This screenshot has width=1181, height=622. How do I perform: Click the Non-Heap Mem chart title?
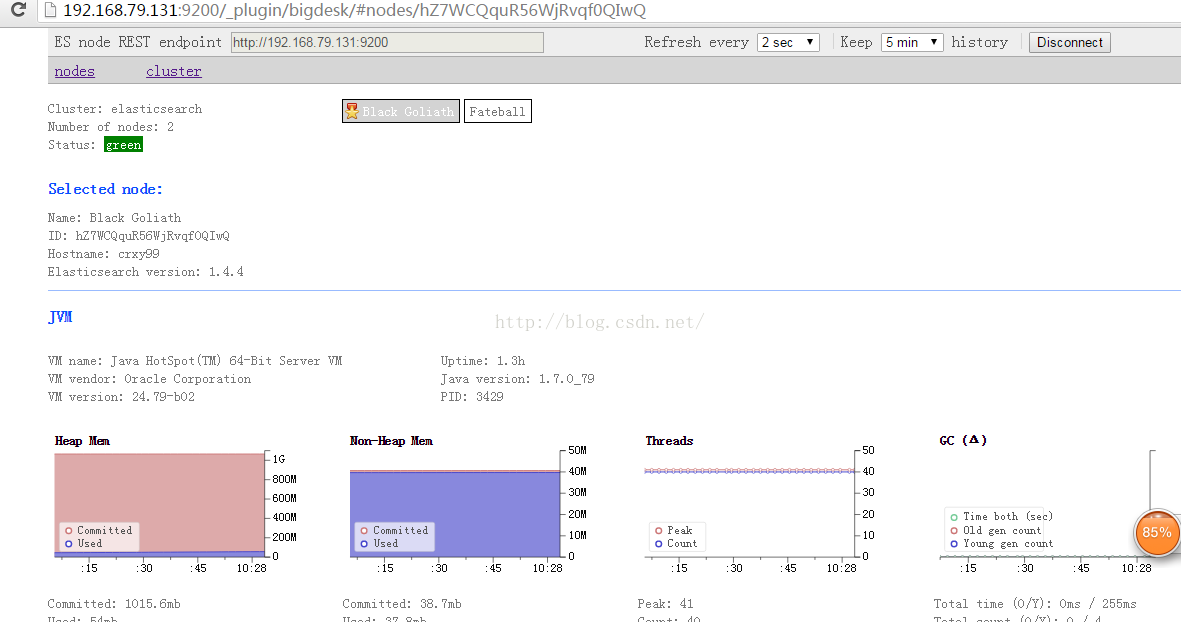pos(391,441)
